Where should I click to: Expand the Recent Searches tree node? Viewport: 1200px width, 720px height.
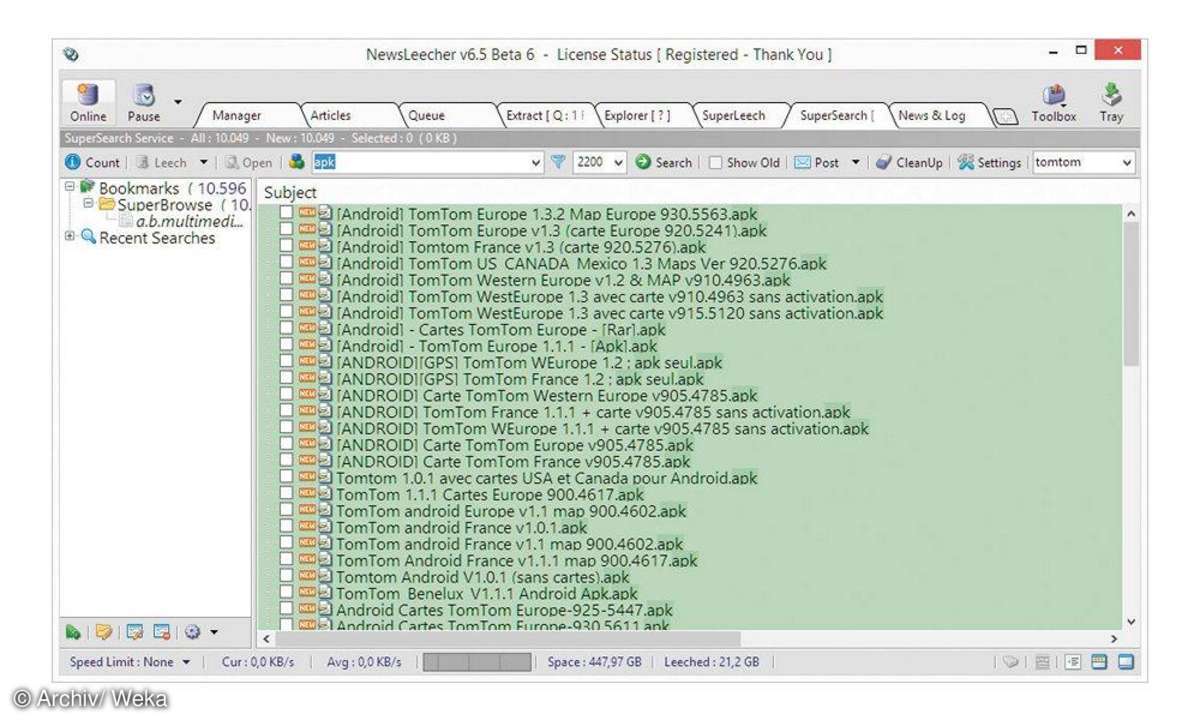tap(70, 237)
